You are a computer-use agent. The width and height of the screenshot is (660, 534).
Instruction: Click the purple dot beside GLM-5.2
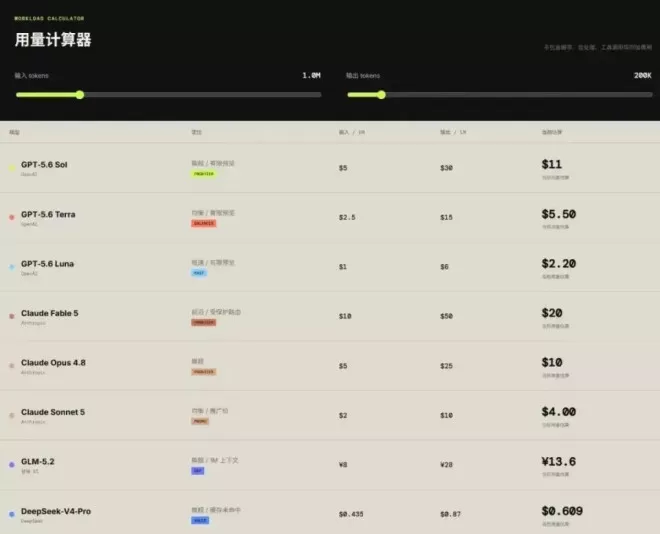pos(12,465)
